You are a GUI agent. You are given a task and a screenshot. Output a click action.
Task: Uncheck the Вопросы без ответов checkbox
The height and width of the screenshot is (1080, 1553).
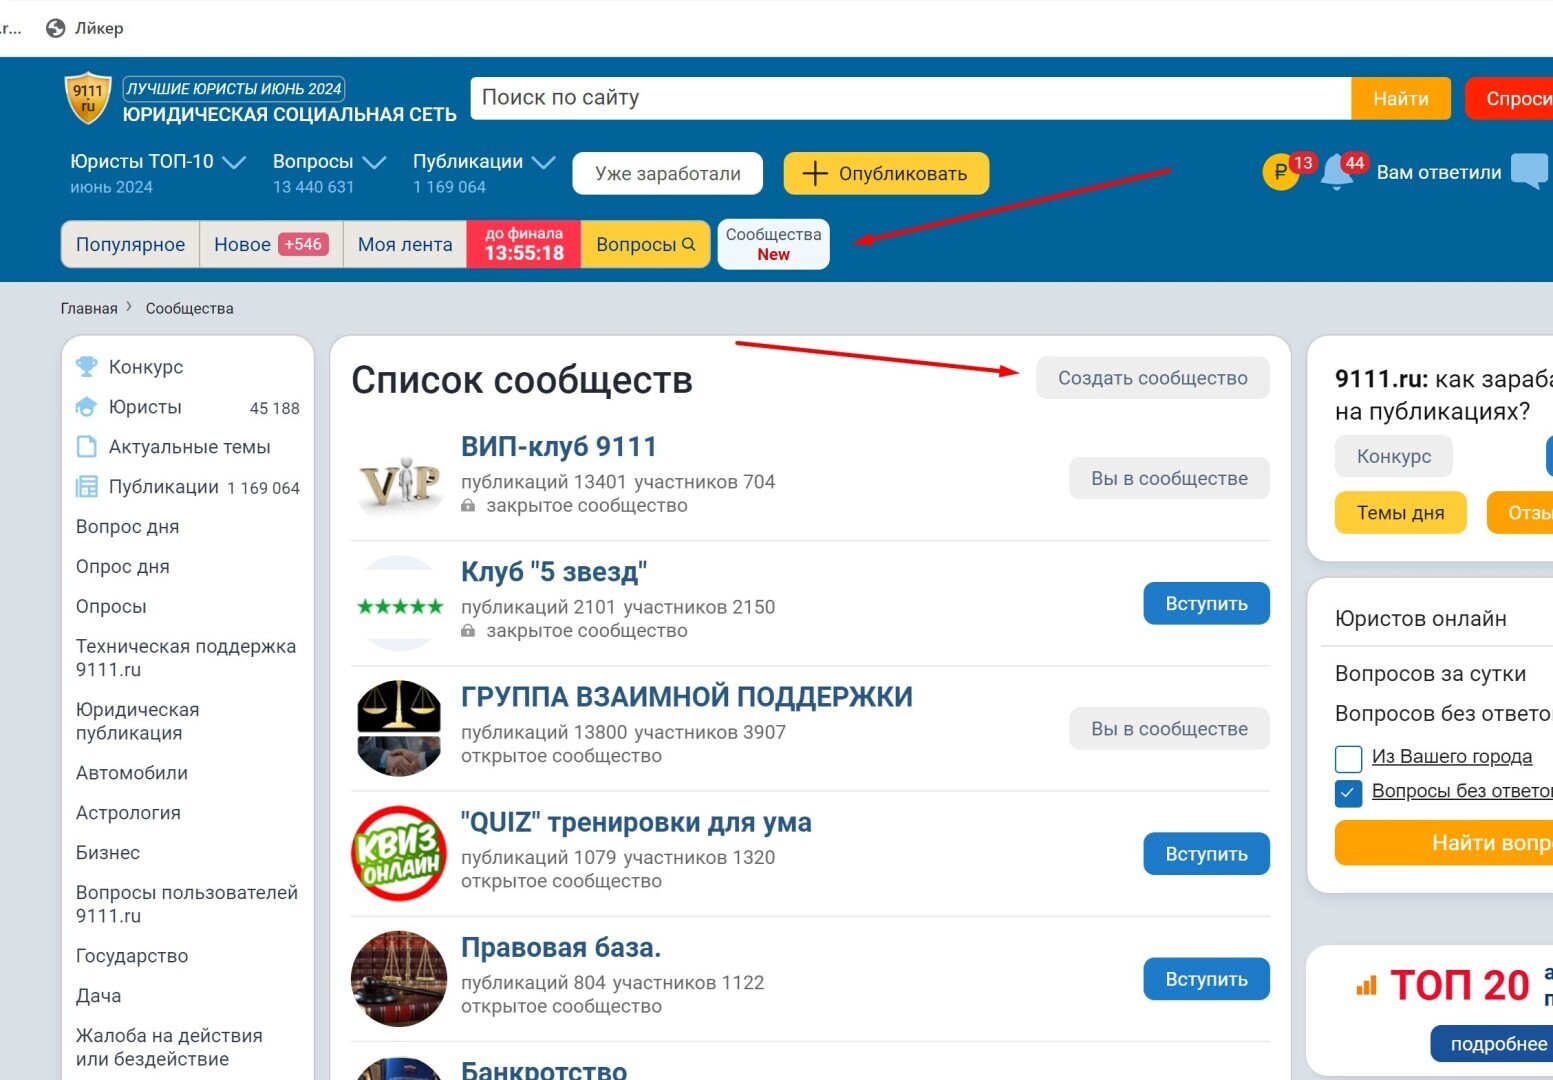pos(1348,793)
